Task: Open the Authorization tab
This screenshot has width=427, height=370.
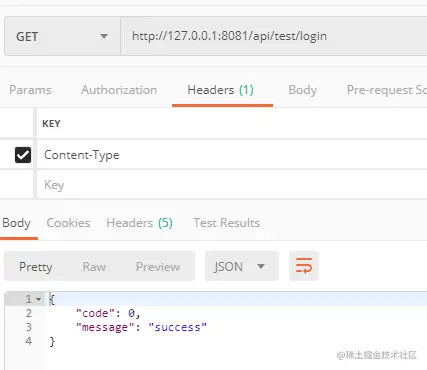Action: coord(119,90)
